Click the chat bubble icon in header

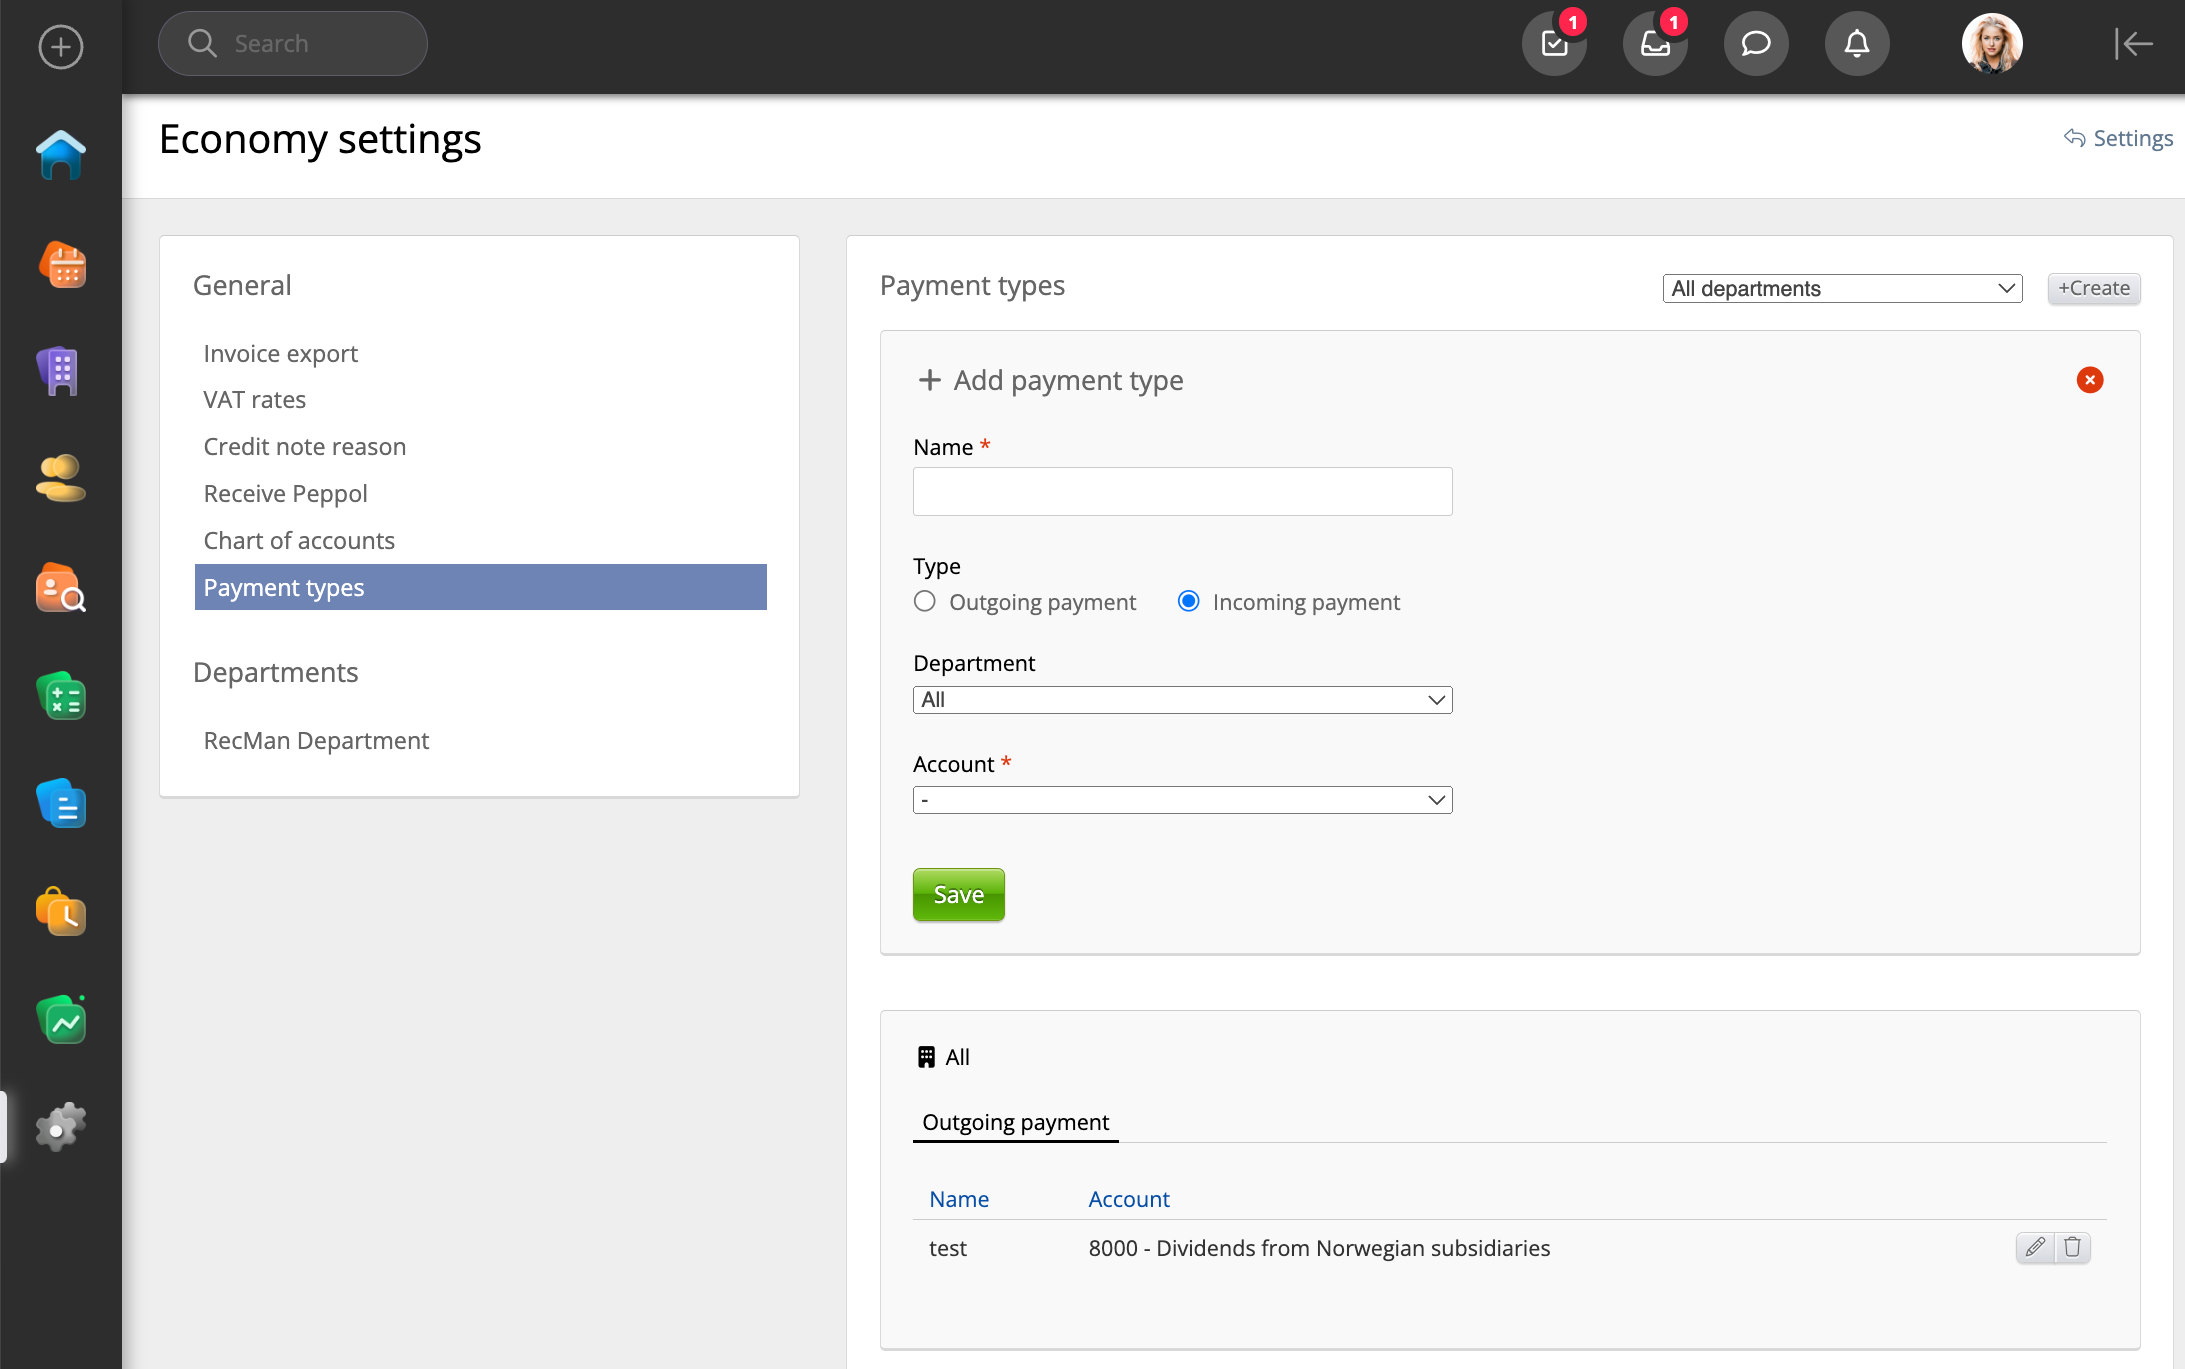click(1756, 44)
